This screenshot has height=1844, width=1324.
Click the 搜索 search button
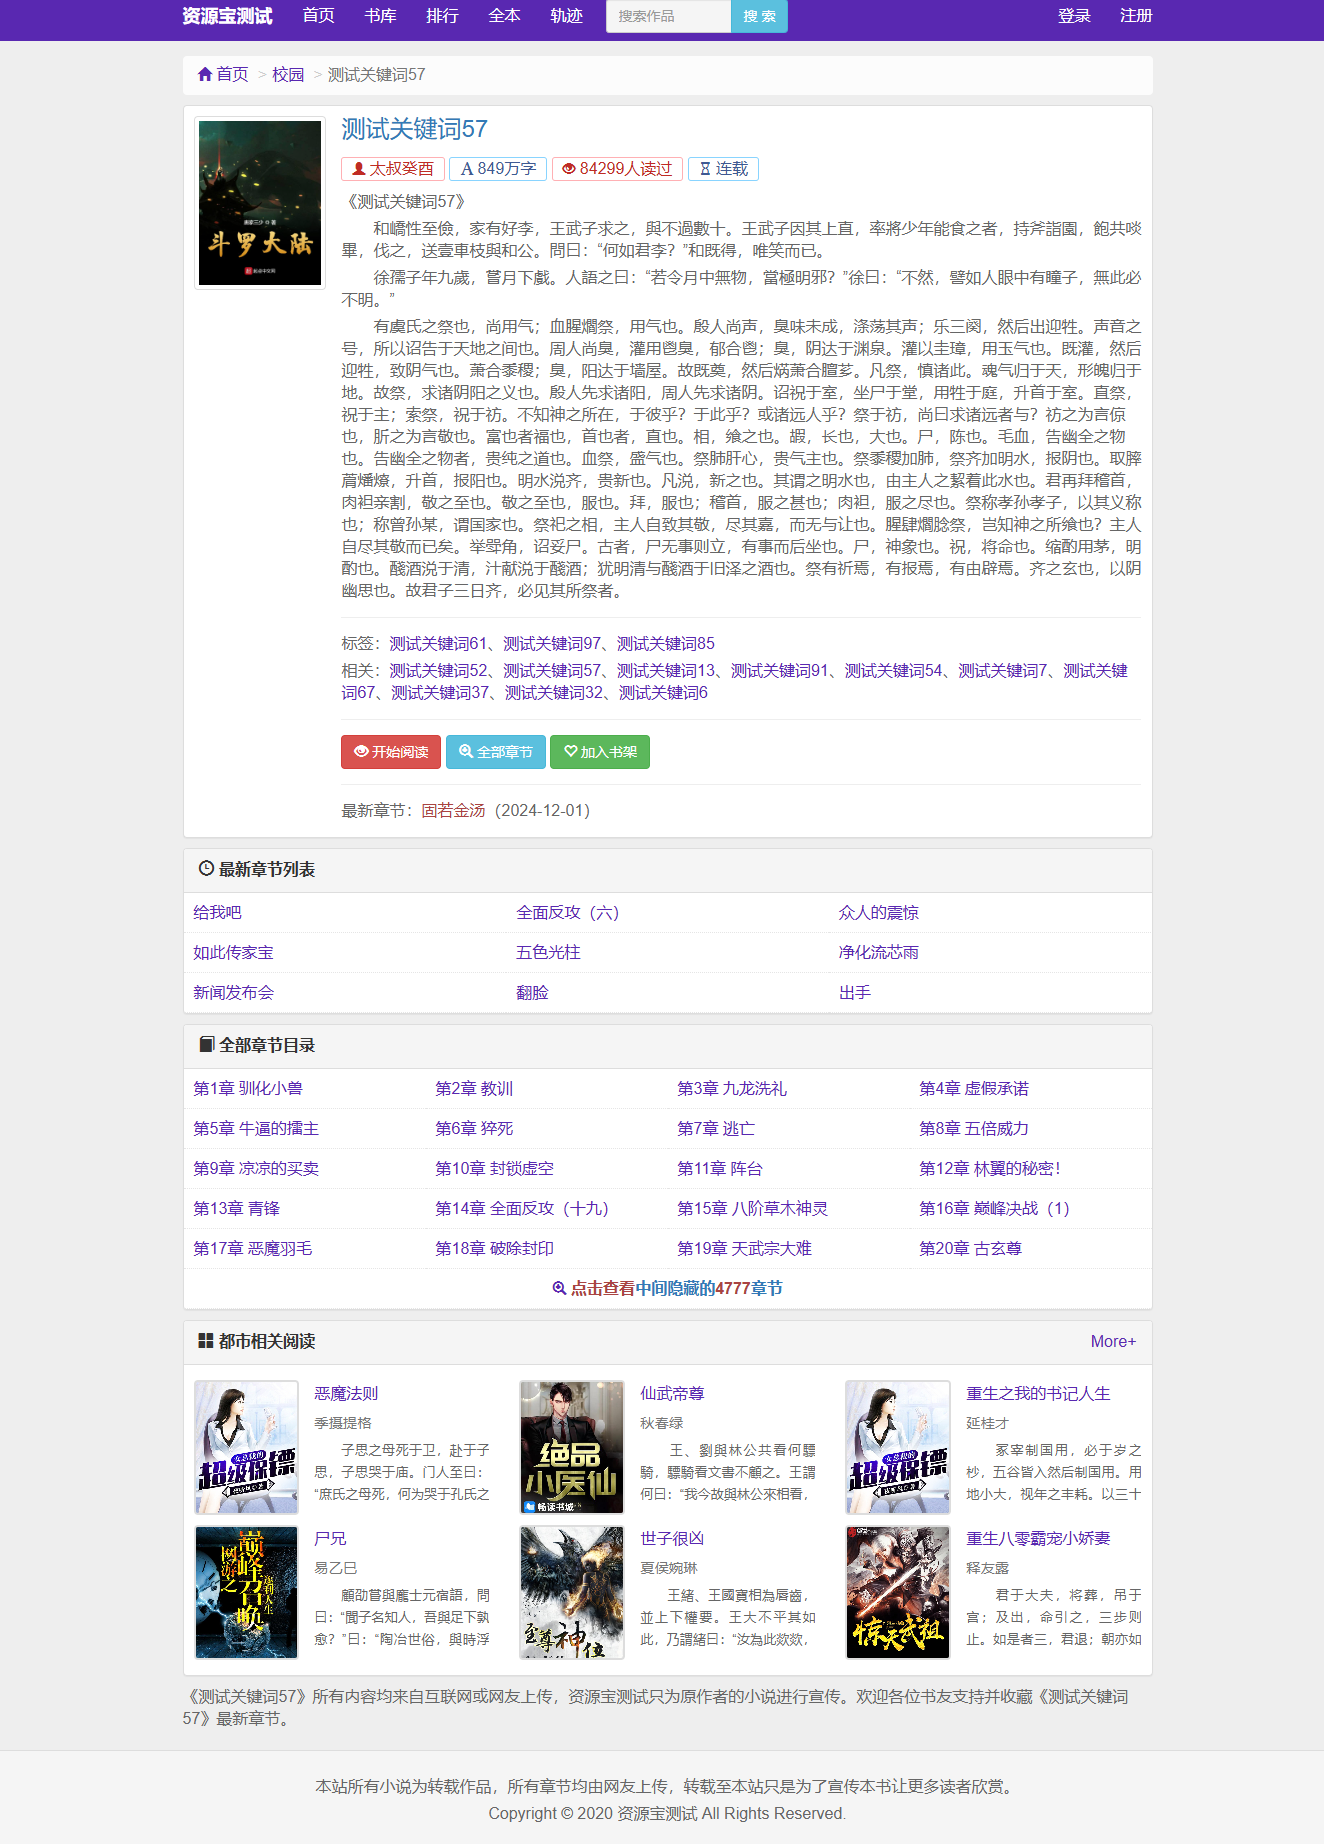(760, 16)
